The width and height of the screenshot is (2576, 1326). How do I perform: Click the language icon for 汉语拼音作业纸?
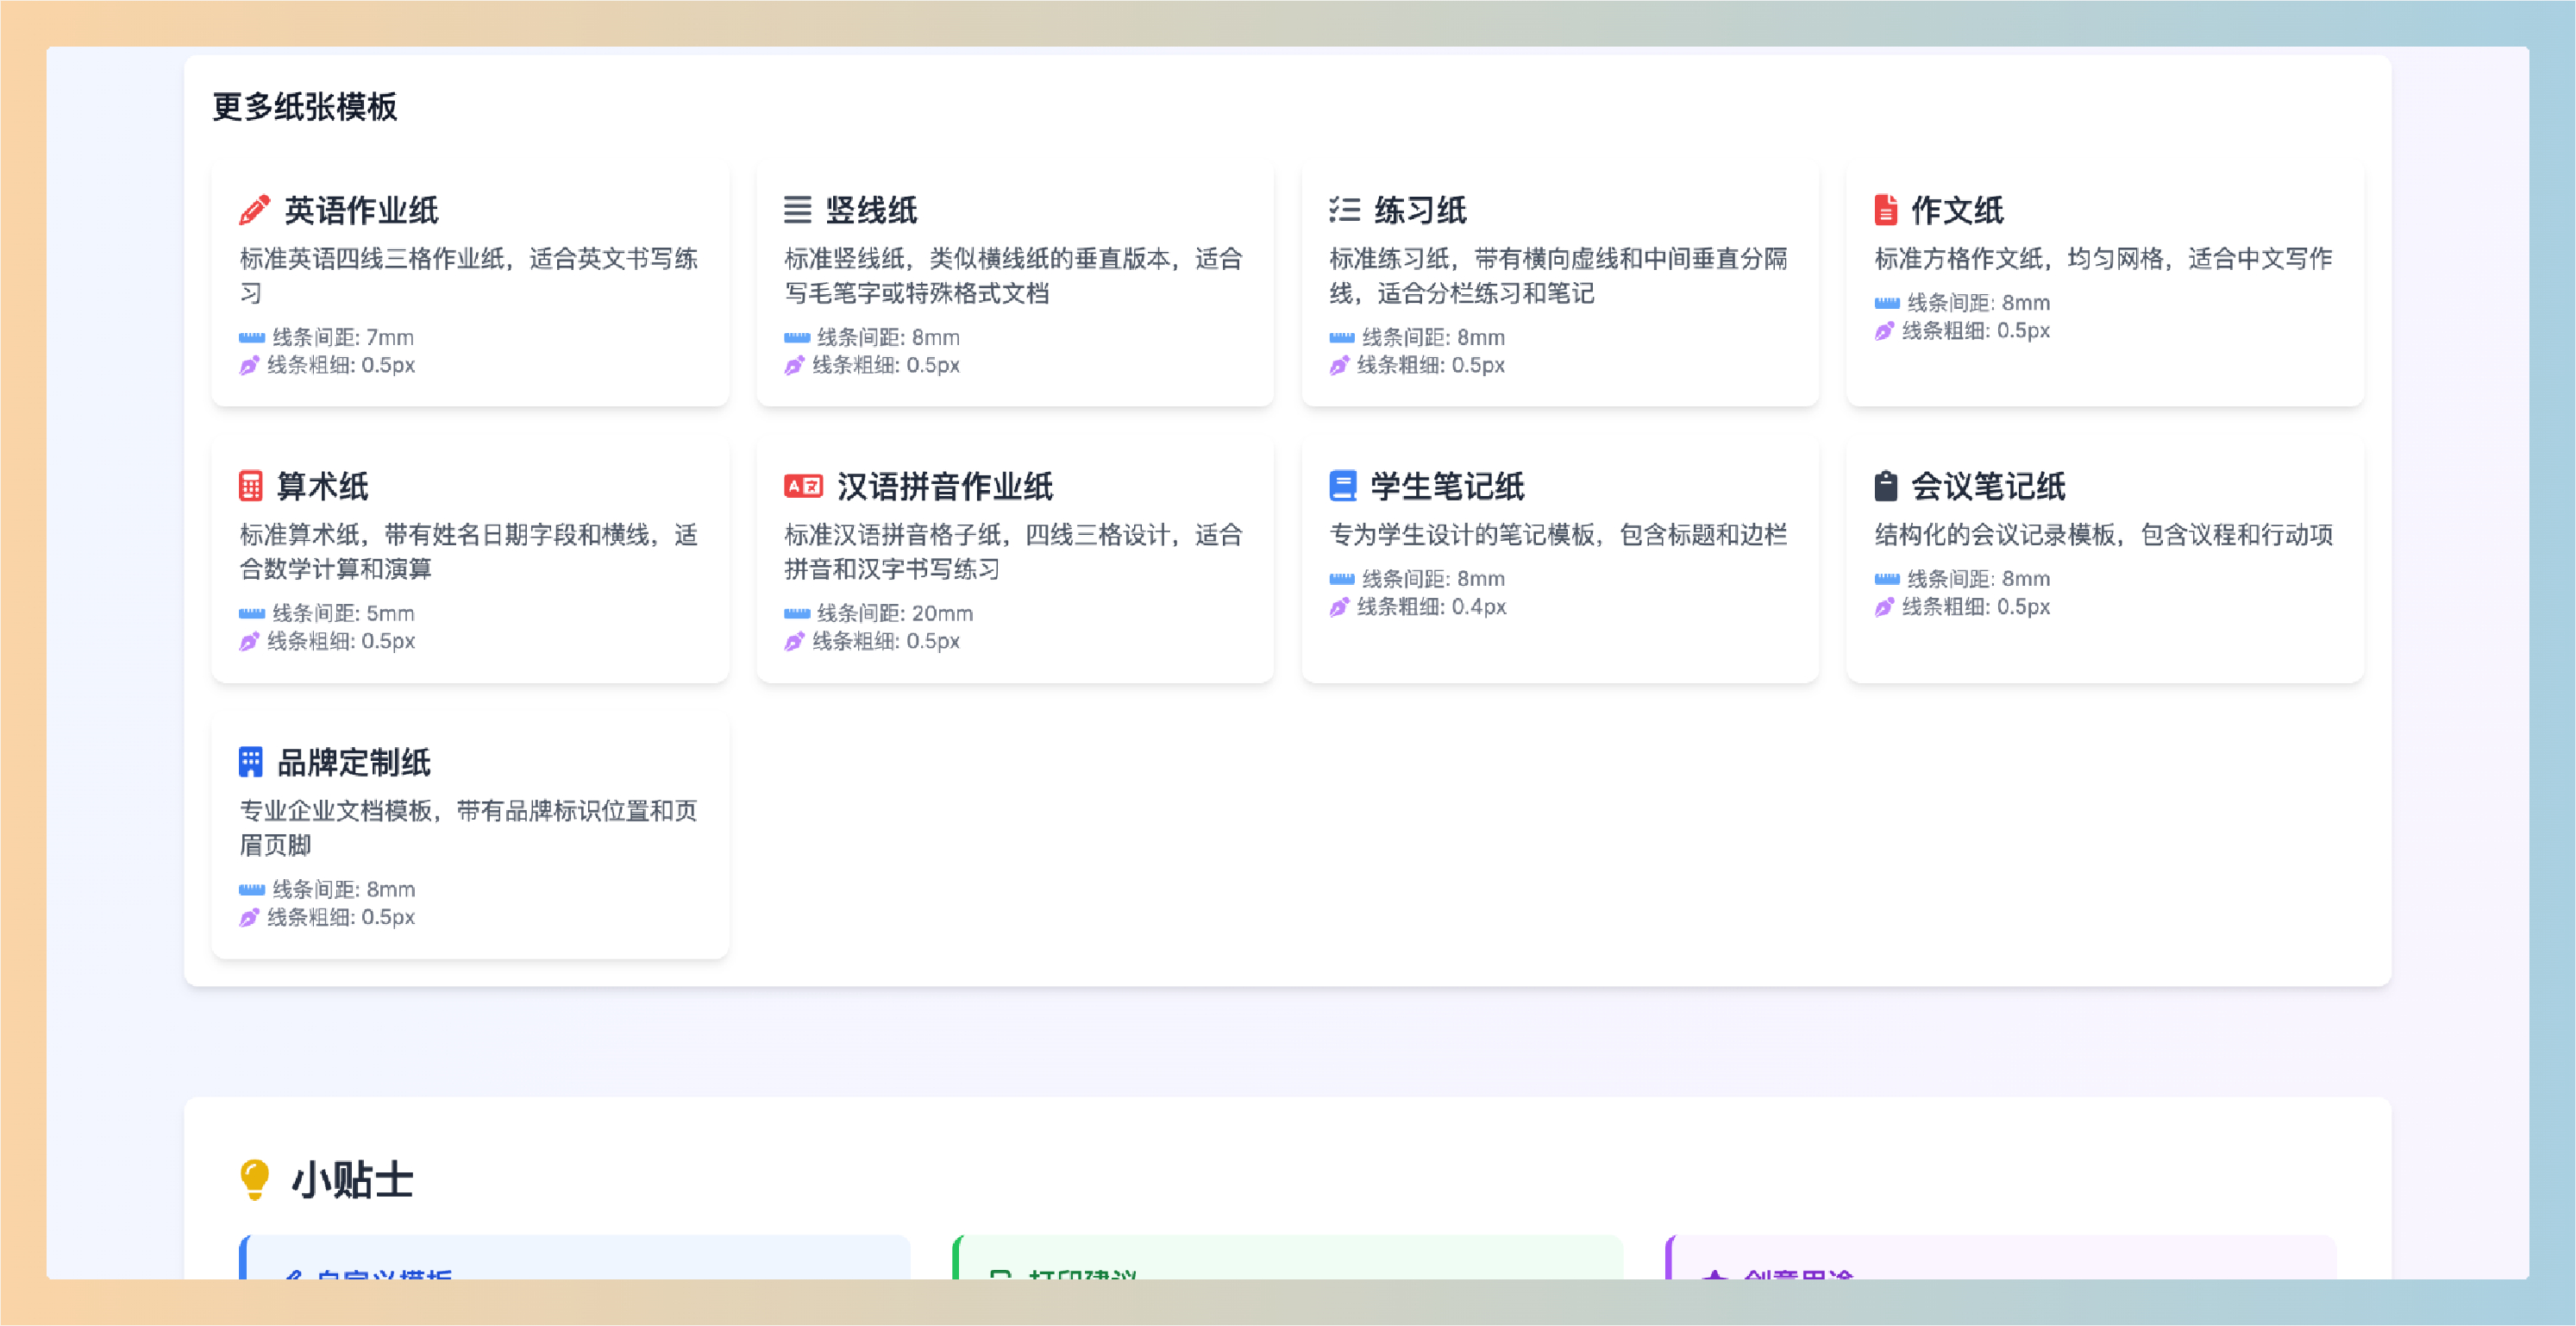803,486
